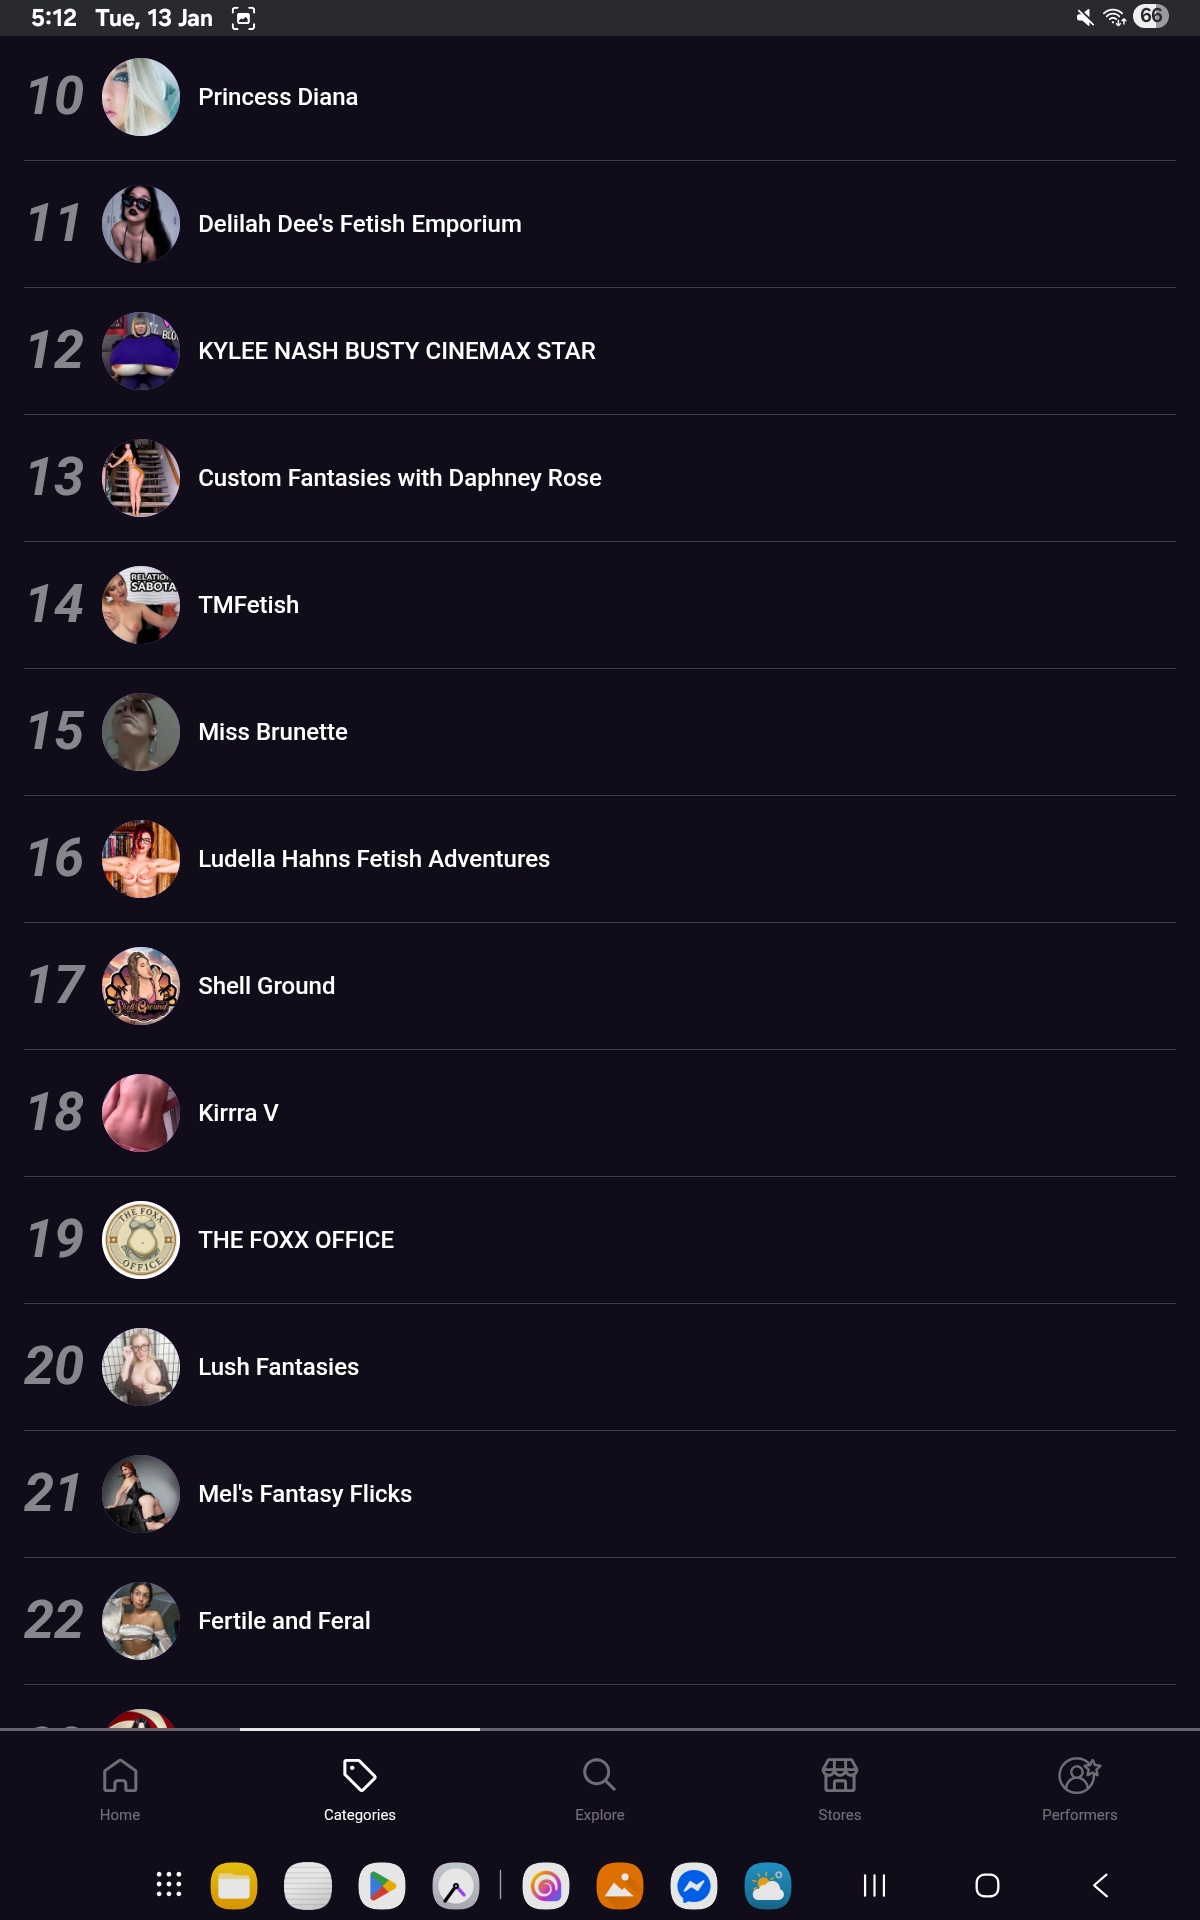Tap THE FOXX OFFICE logo thumbnail
Viewport: 1200px width, 1920px height.
click(x=141, y=1240)
